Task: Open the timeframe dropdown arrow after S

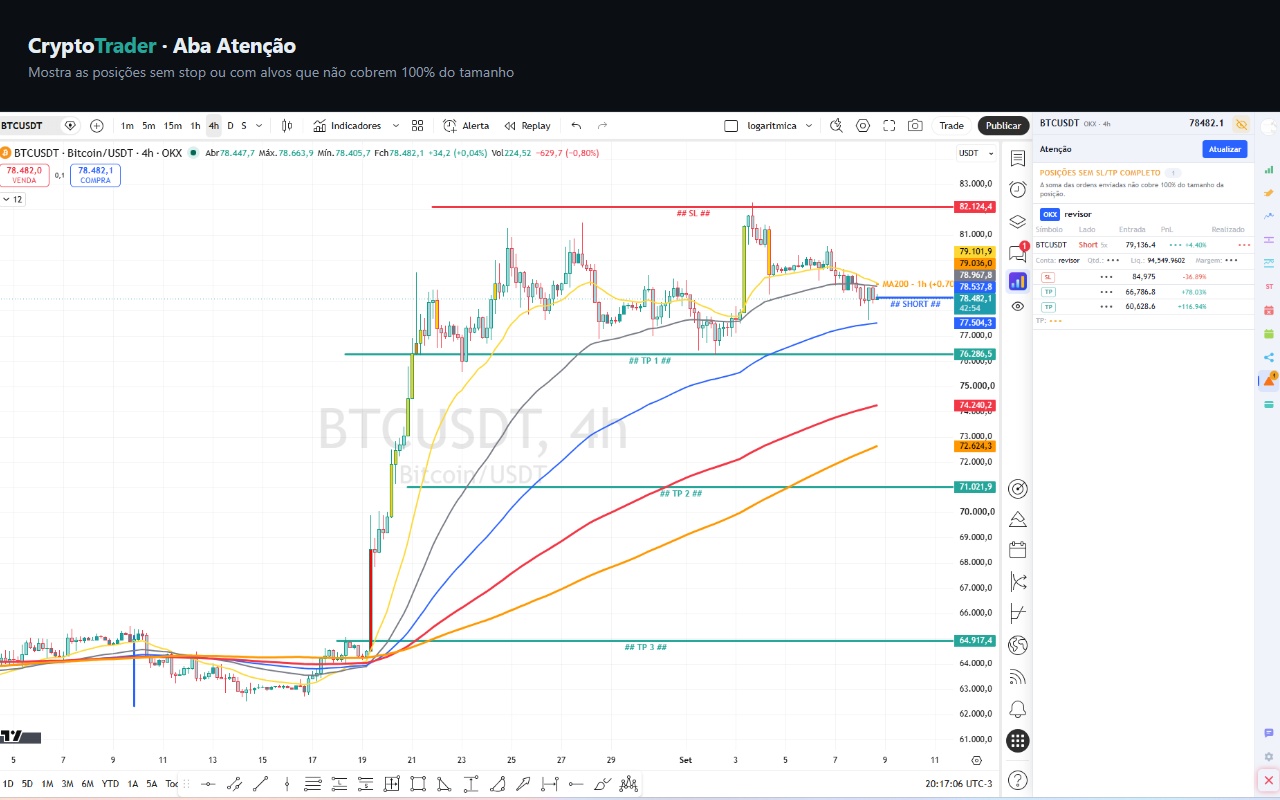Action: [259, 126]
